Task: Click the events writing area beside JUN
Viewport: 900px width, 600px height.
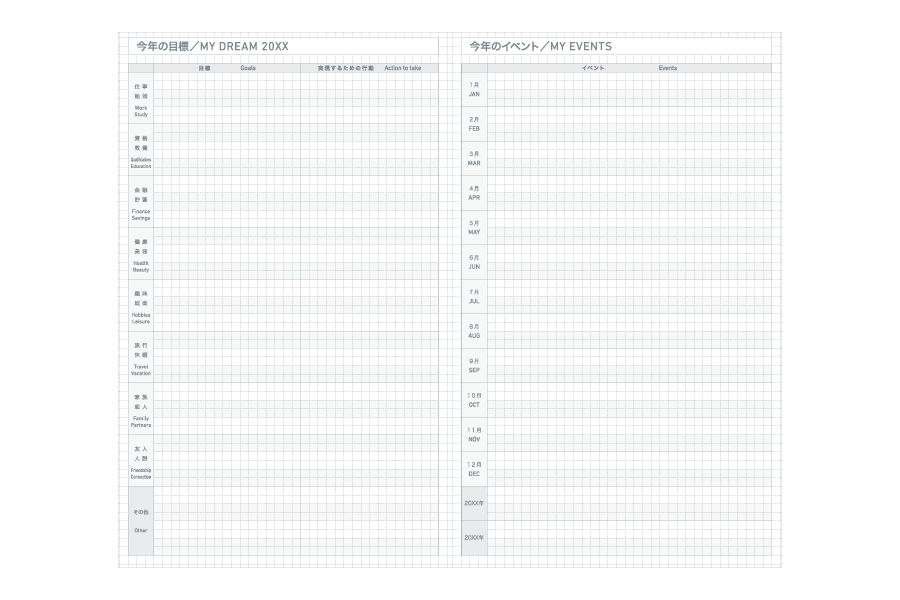Action: tap(629, 262)
